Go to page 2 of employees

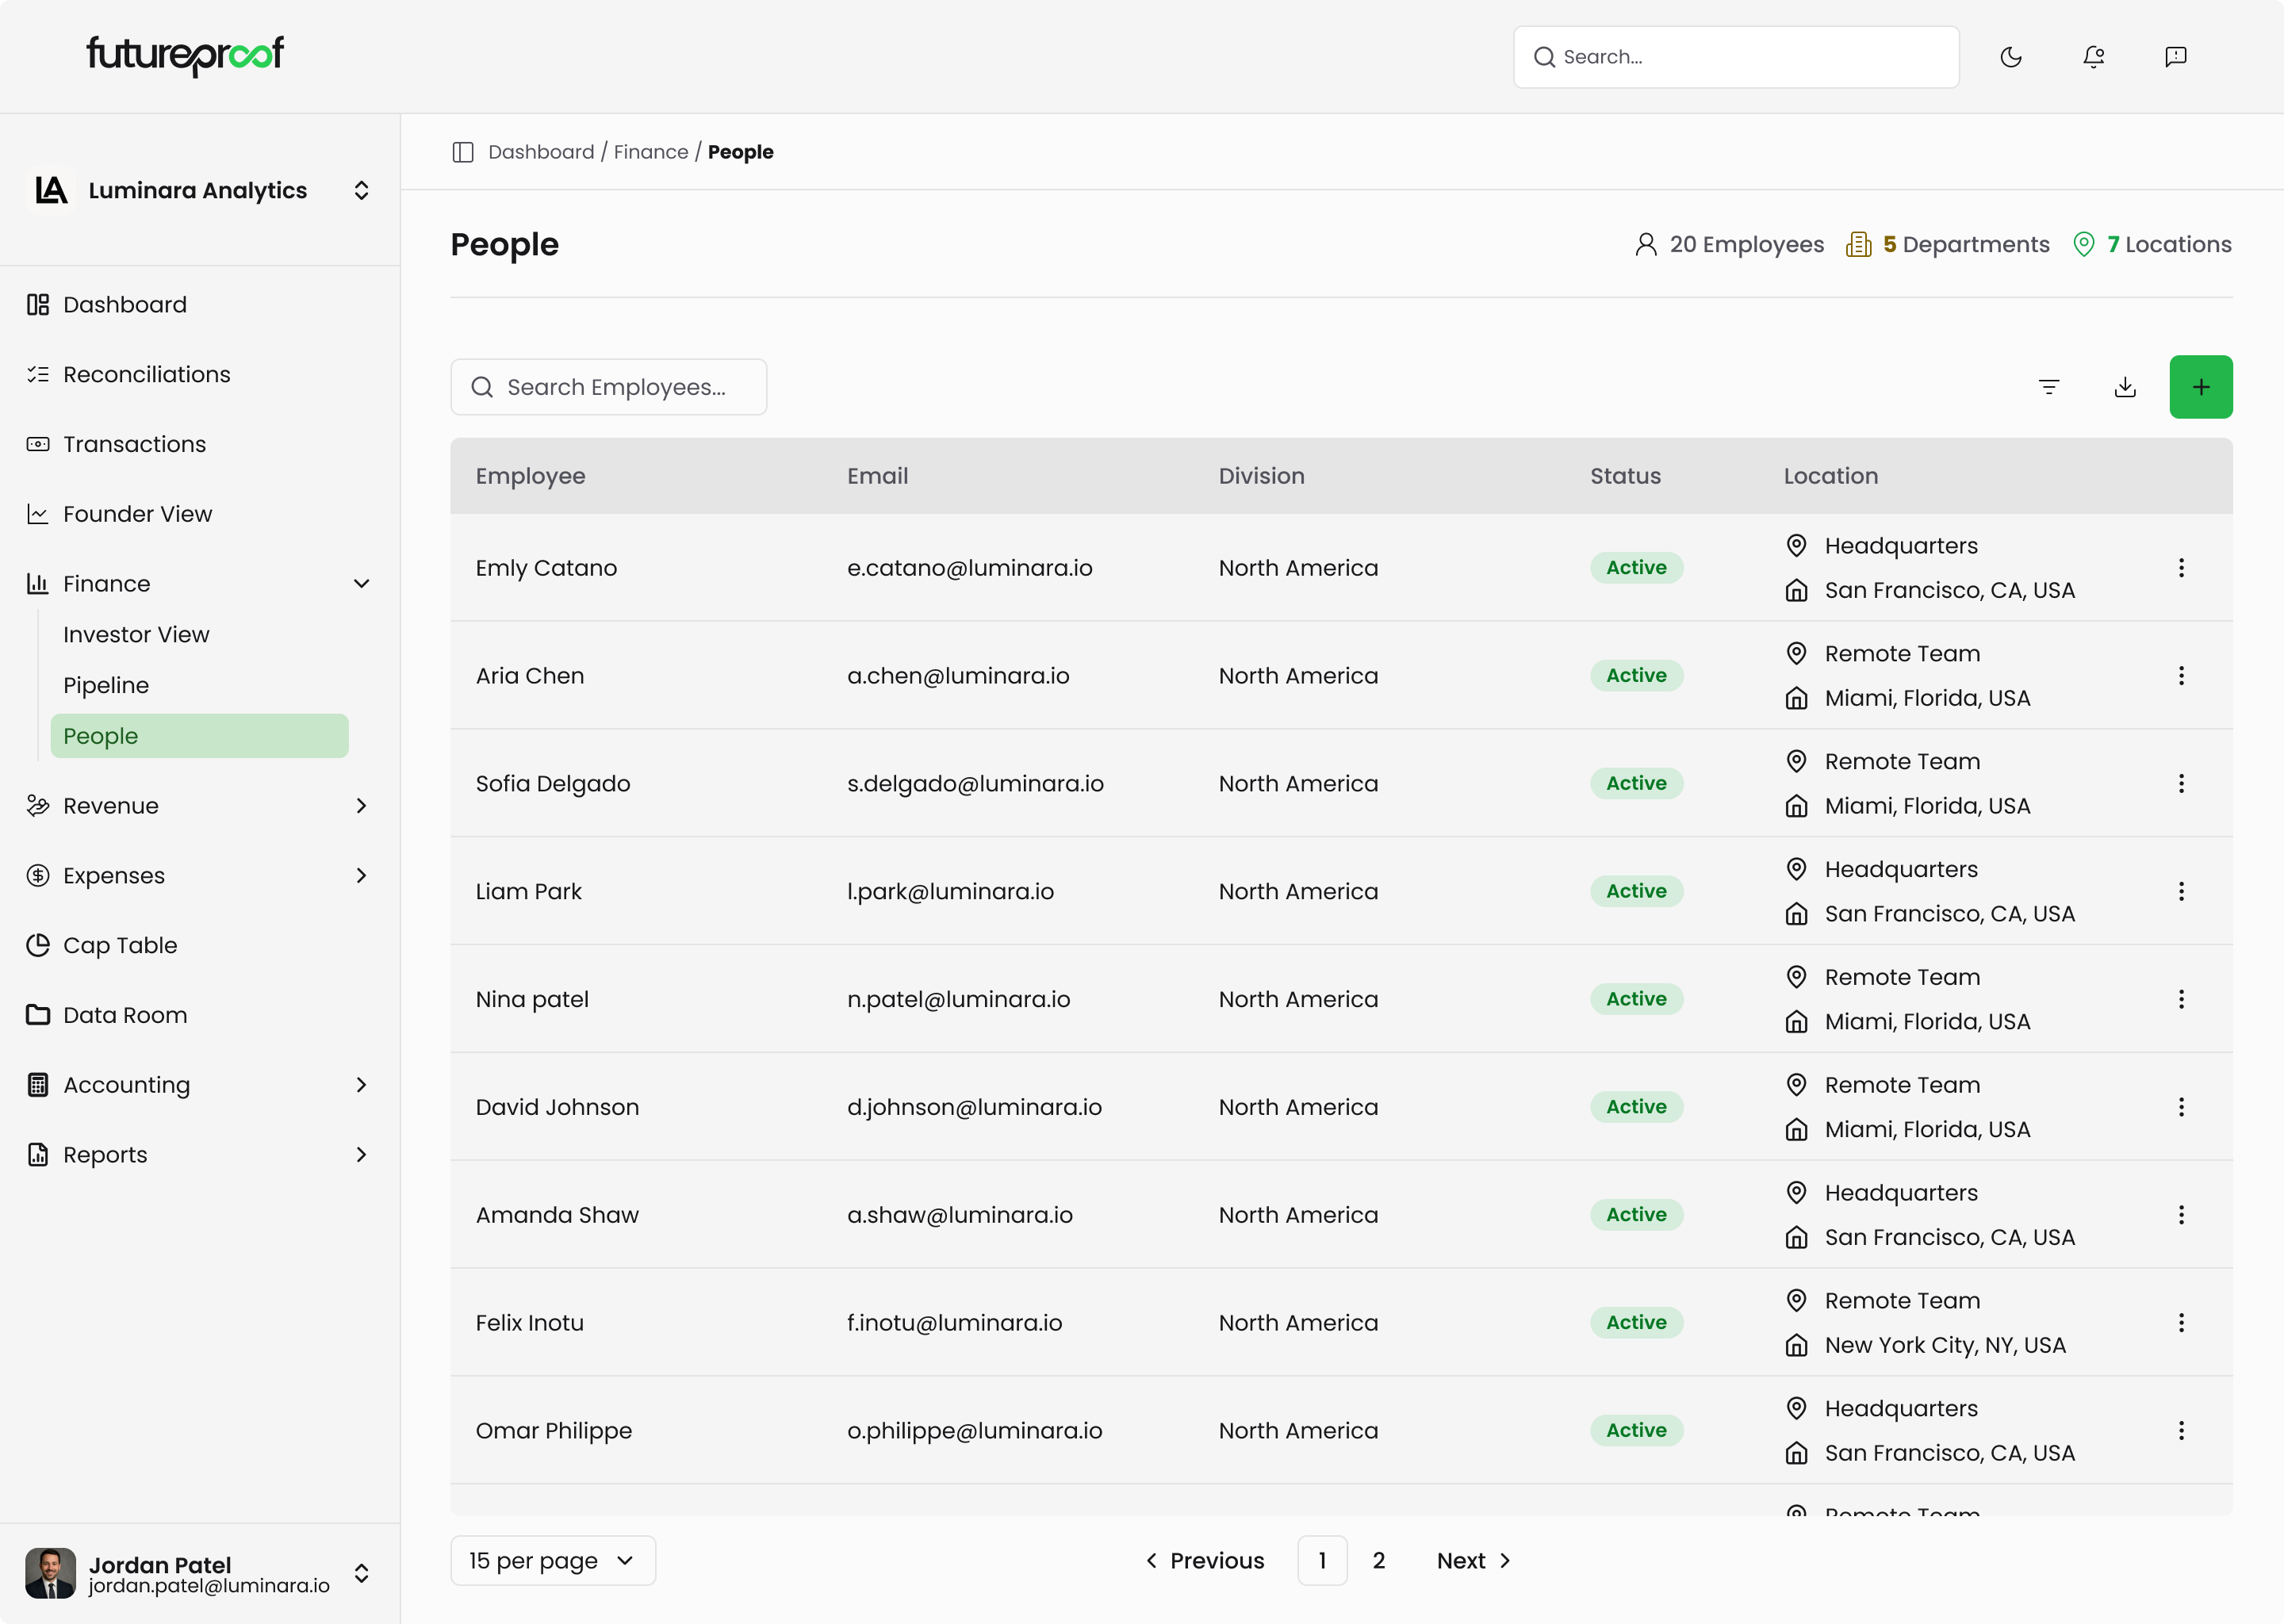pos(1378,1560)
